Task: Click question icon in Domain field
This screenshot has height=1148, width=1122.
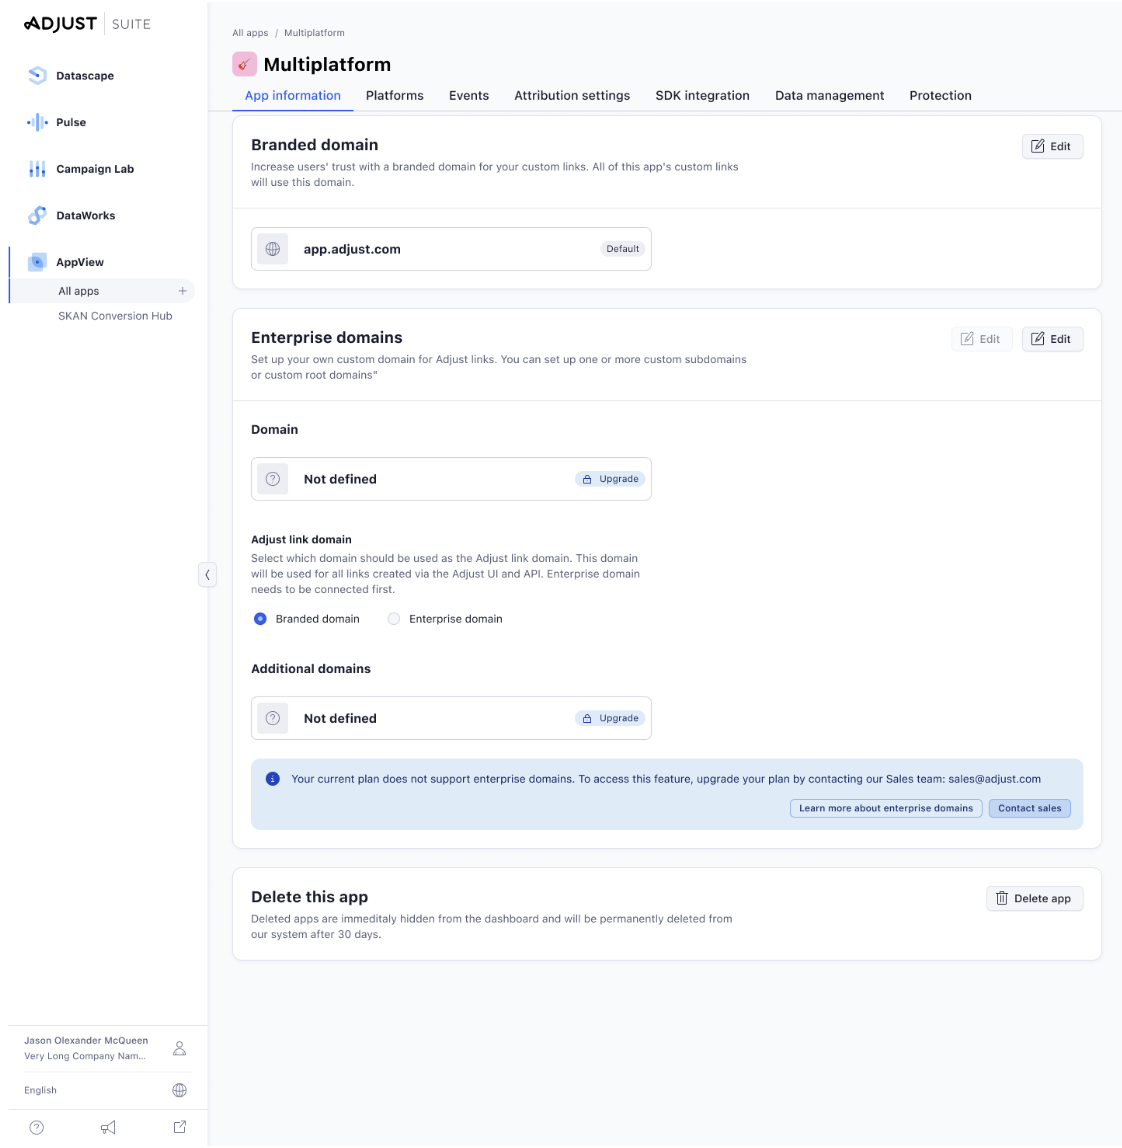Action: [x=272, y=479]
